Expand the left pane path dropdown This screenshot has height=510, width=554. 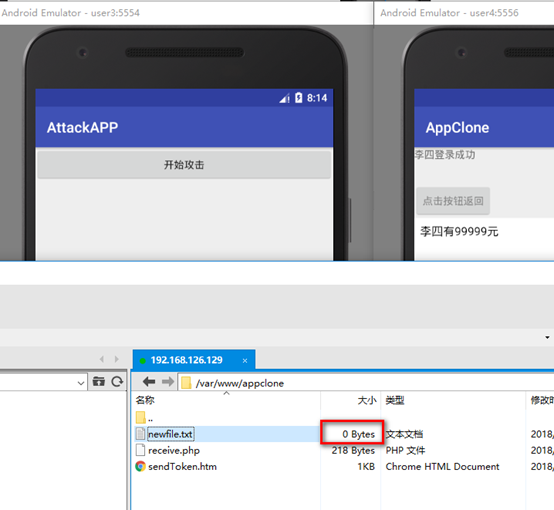coord(81,383)
